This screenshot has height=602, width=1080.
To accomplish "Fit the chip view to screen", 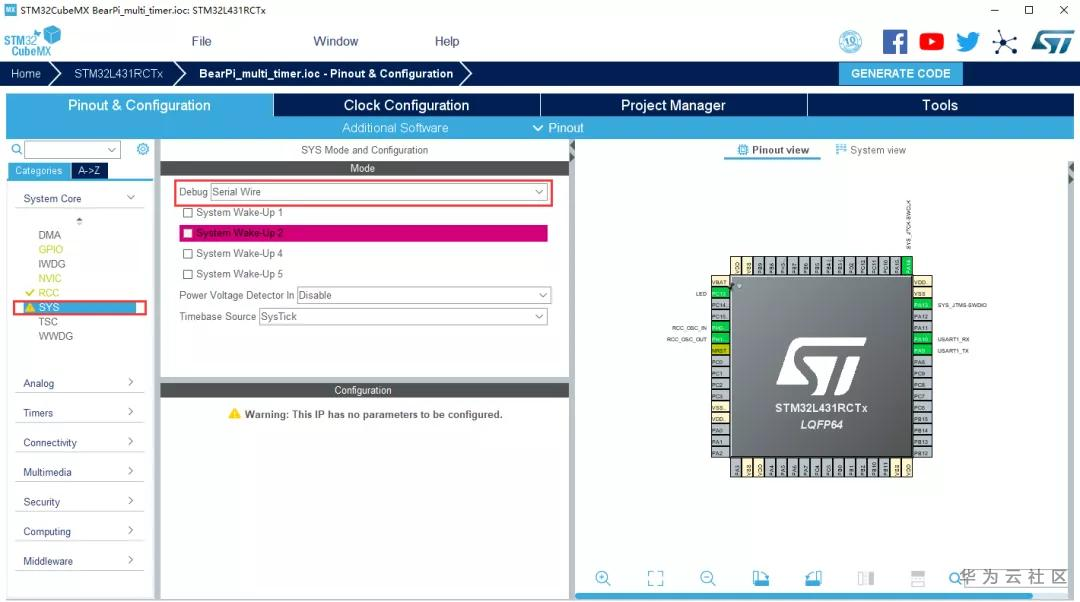I will [656, 578].
